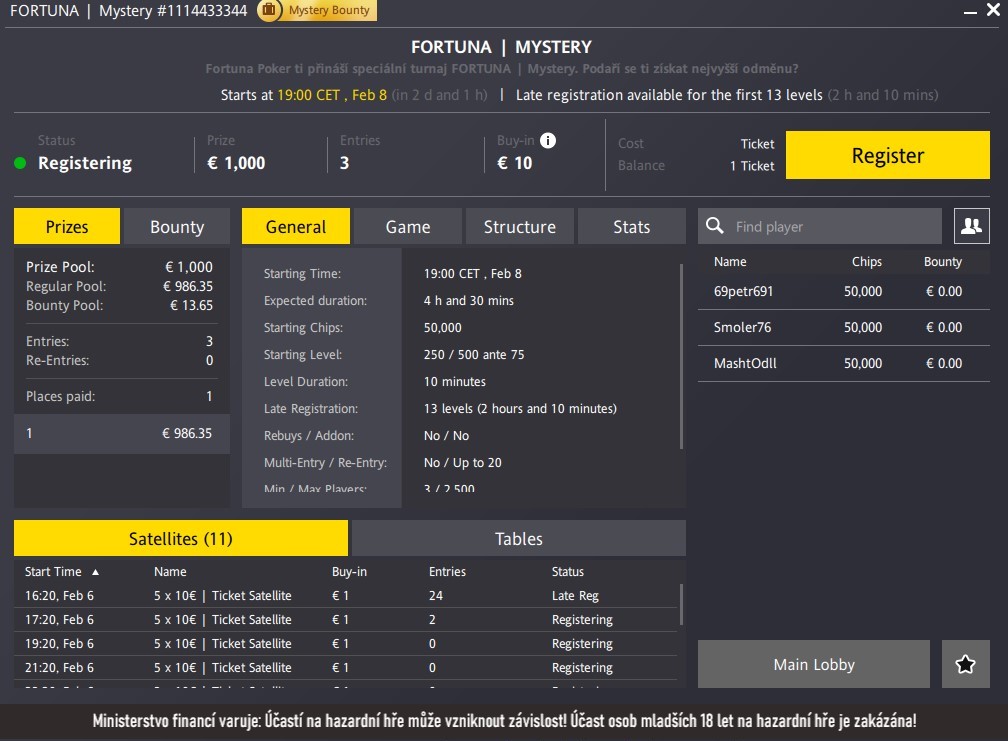The width and height of the screenshot is (1008, 741).
Task: Click the Bounty Pool € 13.65 value
Action: 191,305
